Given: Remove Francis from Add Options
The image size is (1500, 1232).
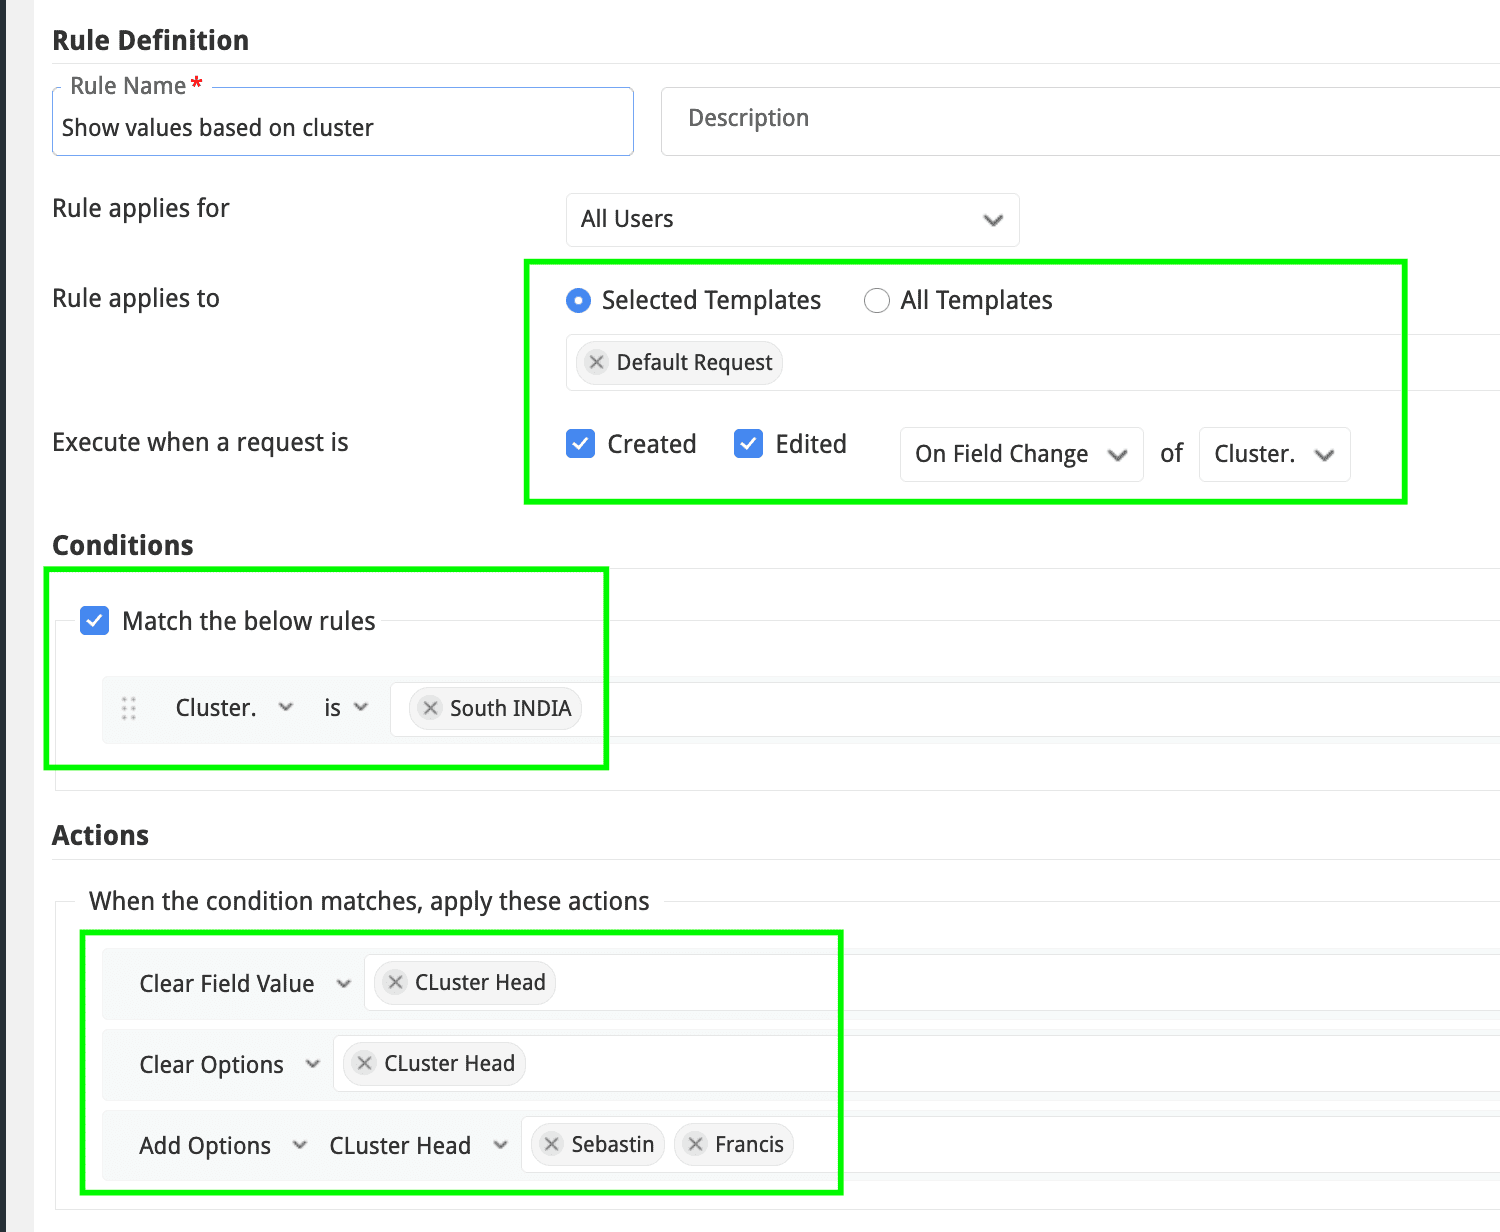Looking at the screenshot, I should (696, 1144).
